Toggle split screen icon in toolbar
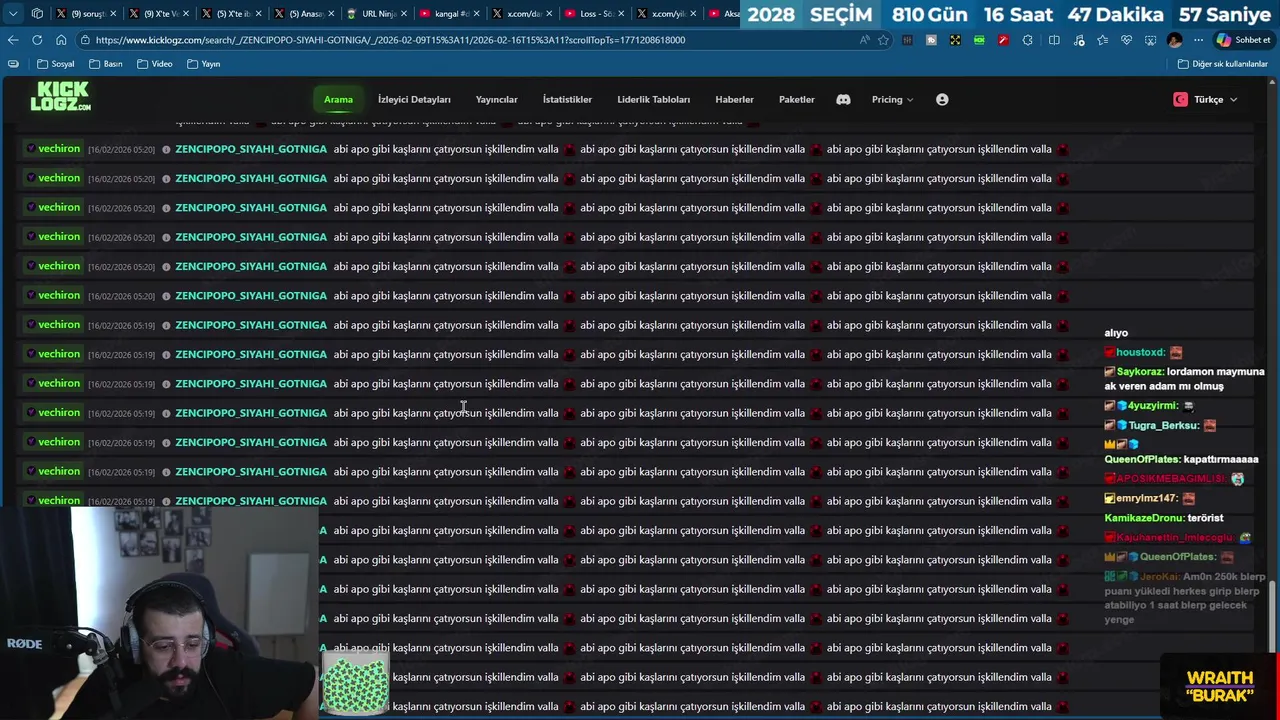Image resolution: width=1280 pixels, height=720 pixels. click(1054, 40)
